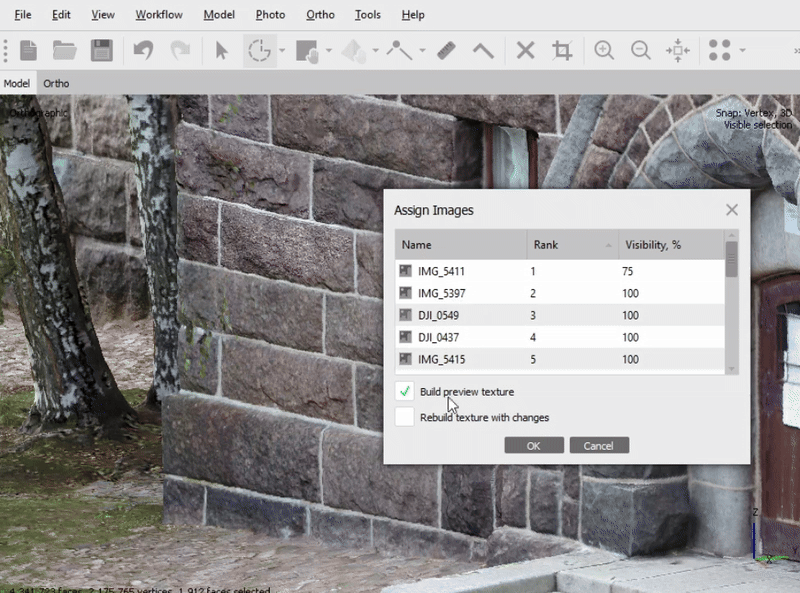Sort image list by Name column
Viewport: 800px width, 593px height.
(461, 245)
